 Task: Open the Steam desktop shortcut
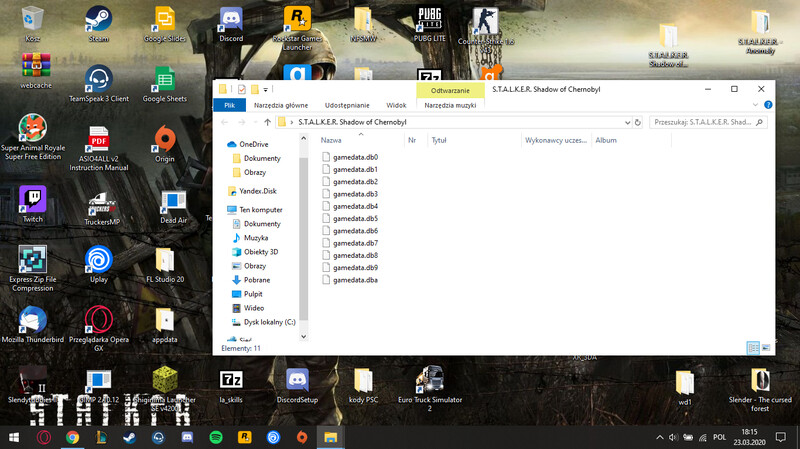coord(98,22)
